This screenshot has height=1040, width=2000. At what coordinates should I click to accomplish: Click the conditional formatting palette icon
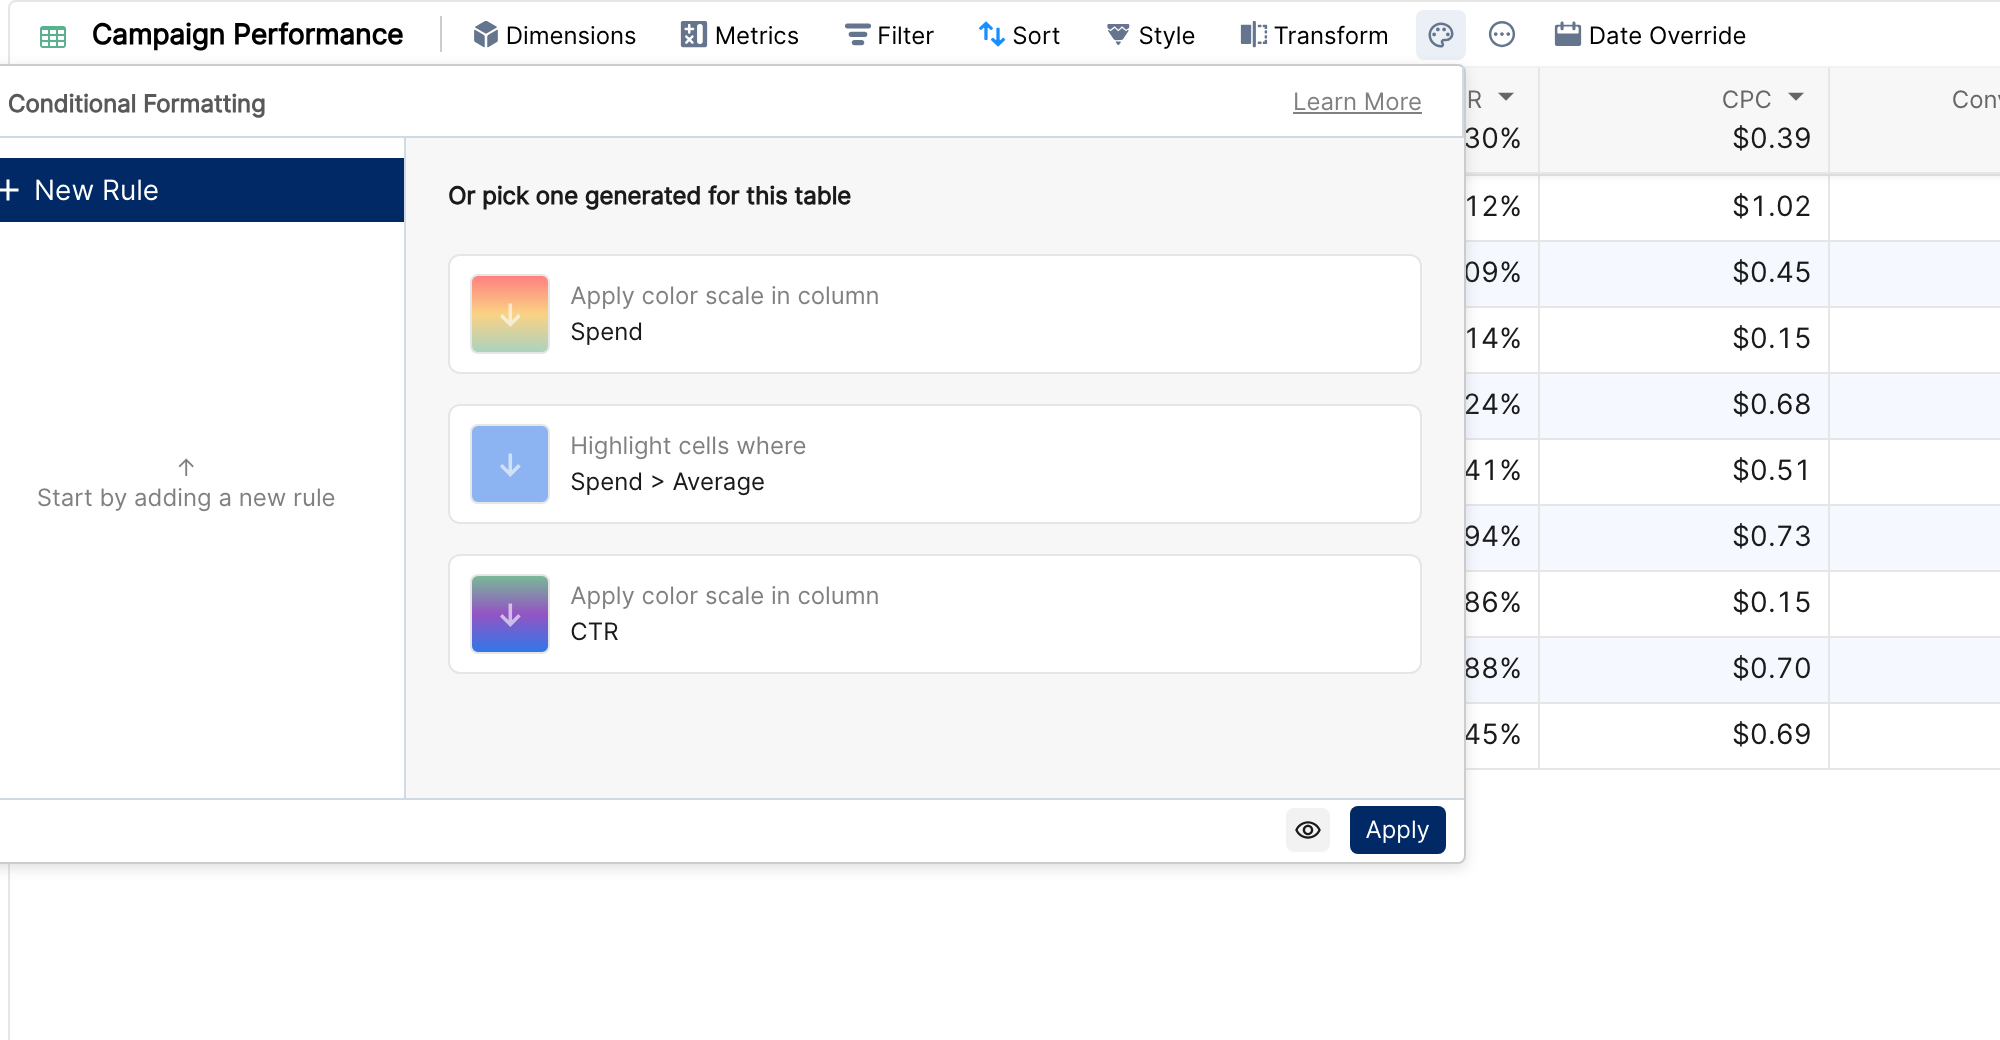coord(1440,35)
